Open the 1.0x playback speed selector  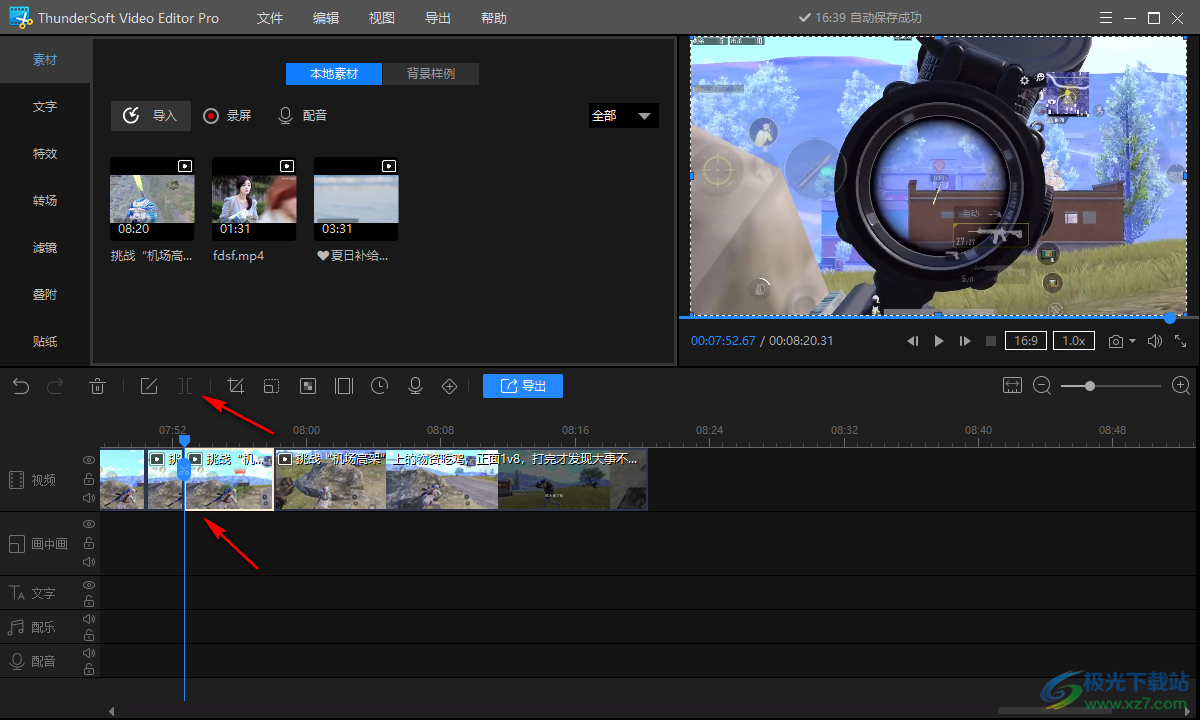coord(1074,341)
